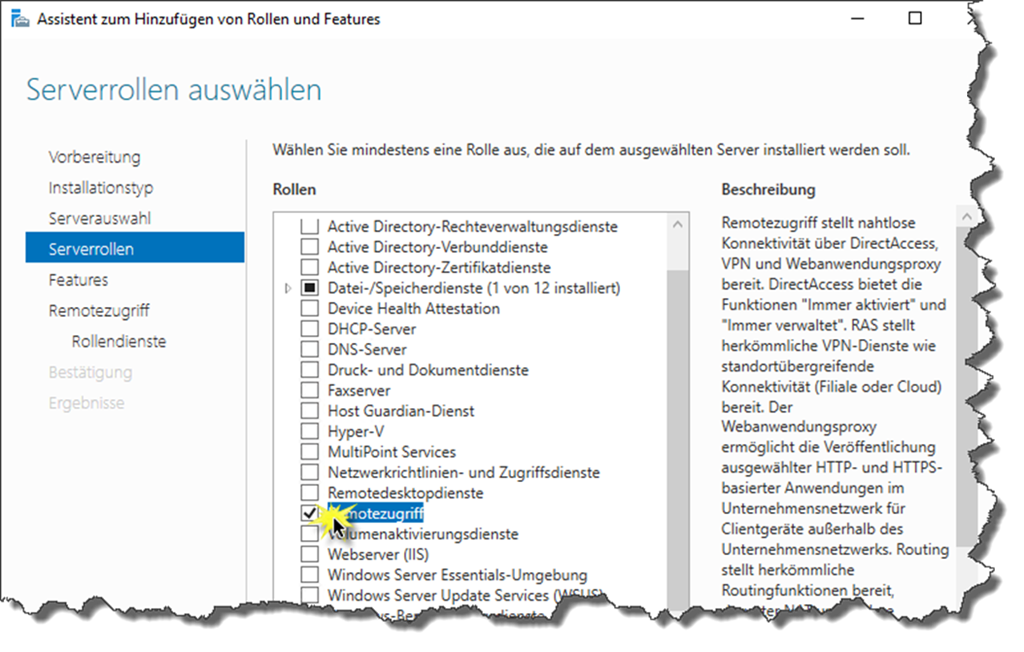
Task: Click the wizard title bar icon
Action: [x=20, y=19]
